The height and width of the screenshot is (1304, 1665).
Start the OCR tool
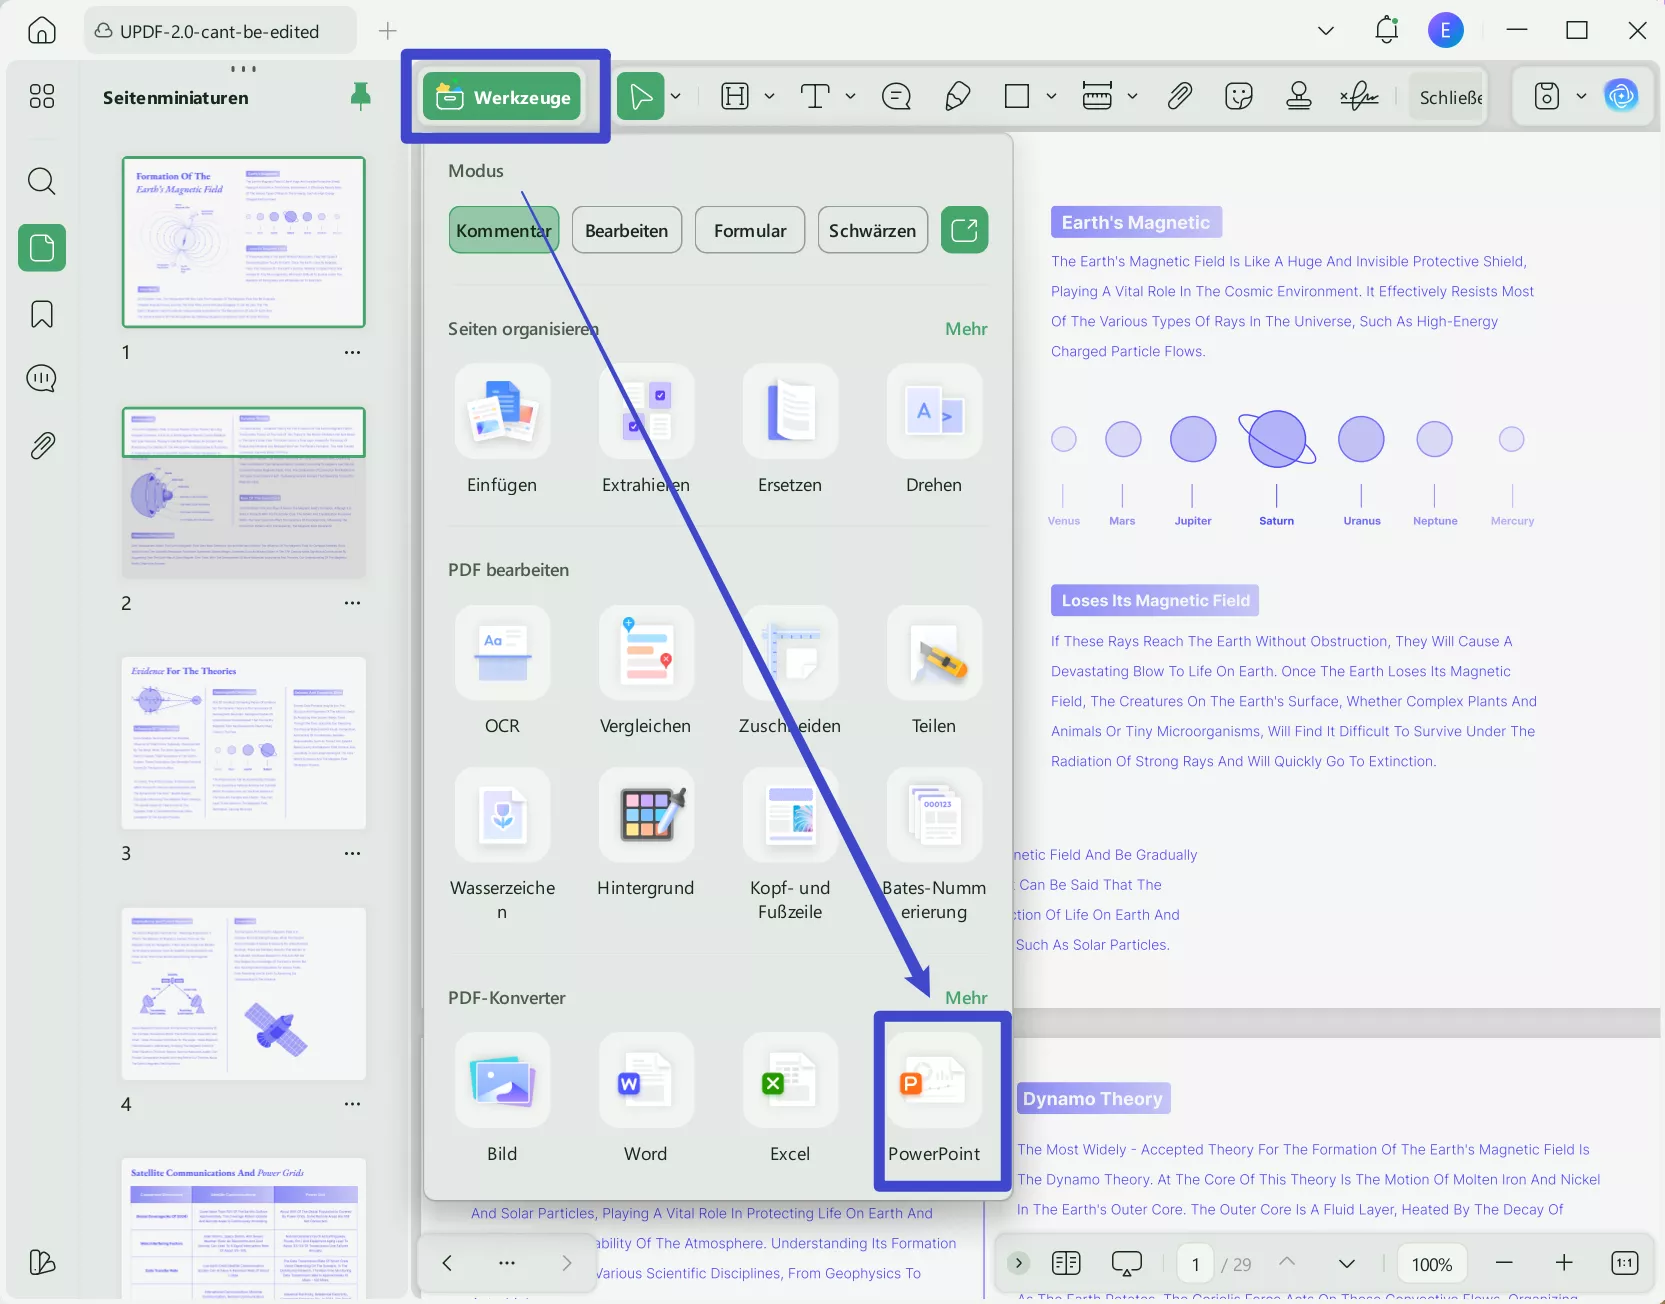[x=502, y=652]
